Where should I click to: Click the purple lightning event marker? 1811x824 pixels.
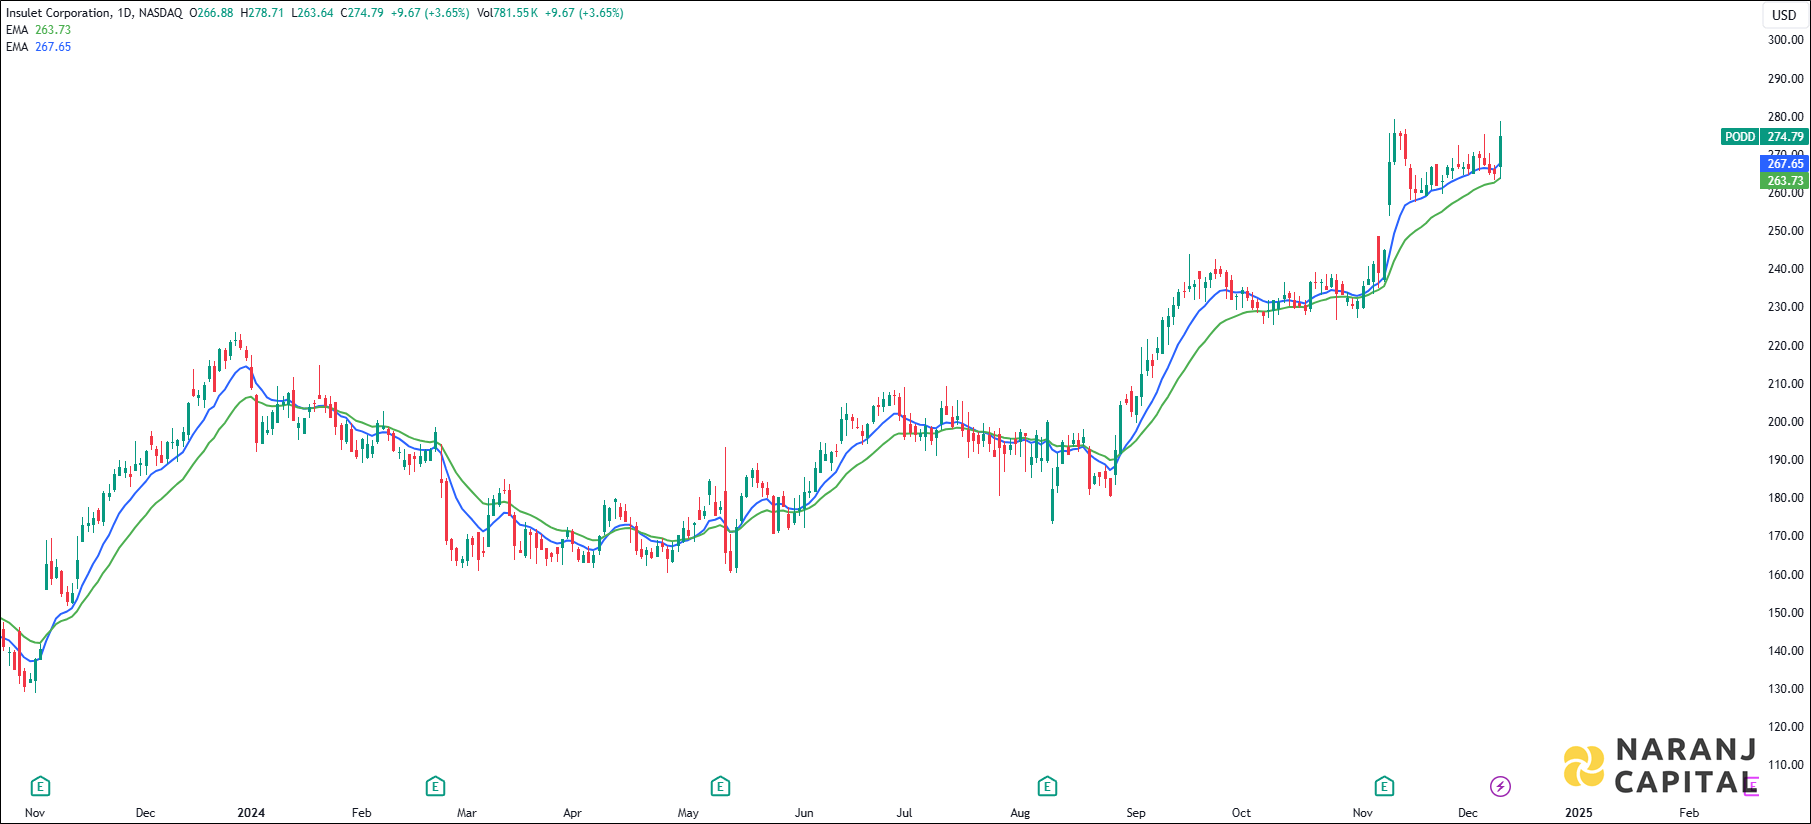pyautogui.click(x=1500, y=786)
